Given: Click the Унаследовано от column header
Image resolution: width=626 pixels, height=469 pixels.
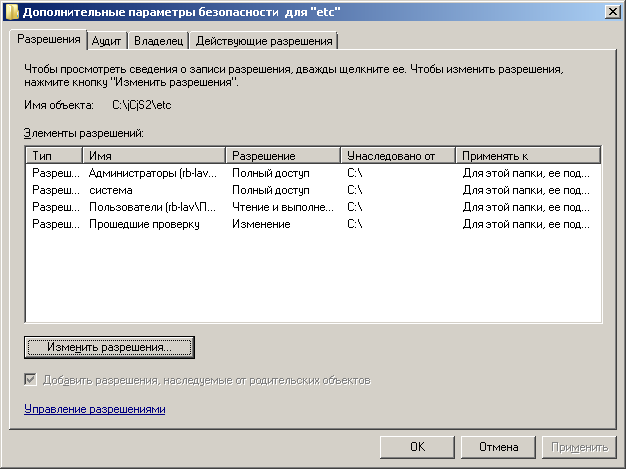Looking at the screenshot, I should pos(397,156).
